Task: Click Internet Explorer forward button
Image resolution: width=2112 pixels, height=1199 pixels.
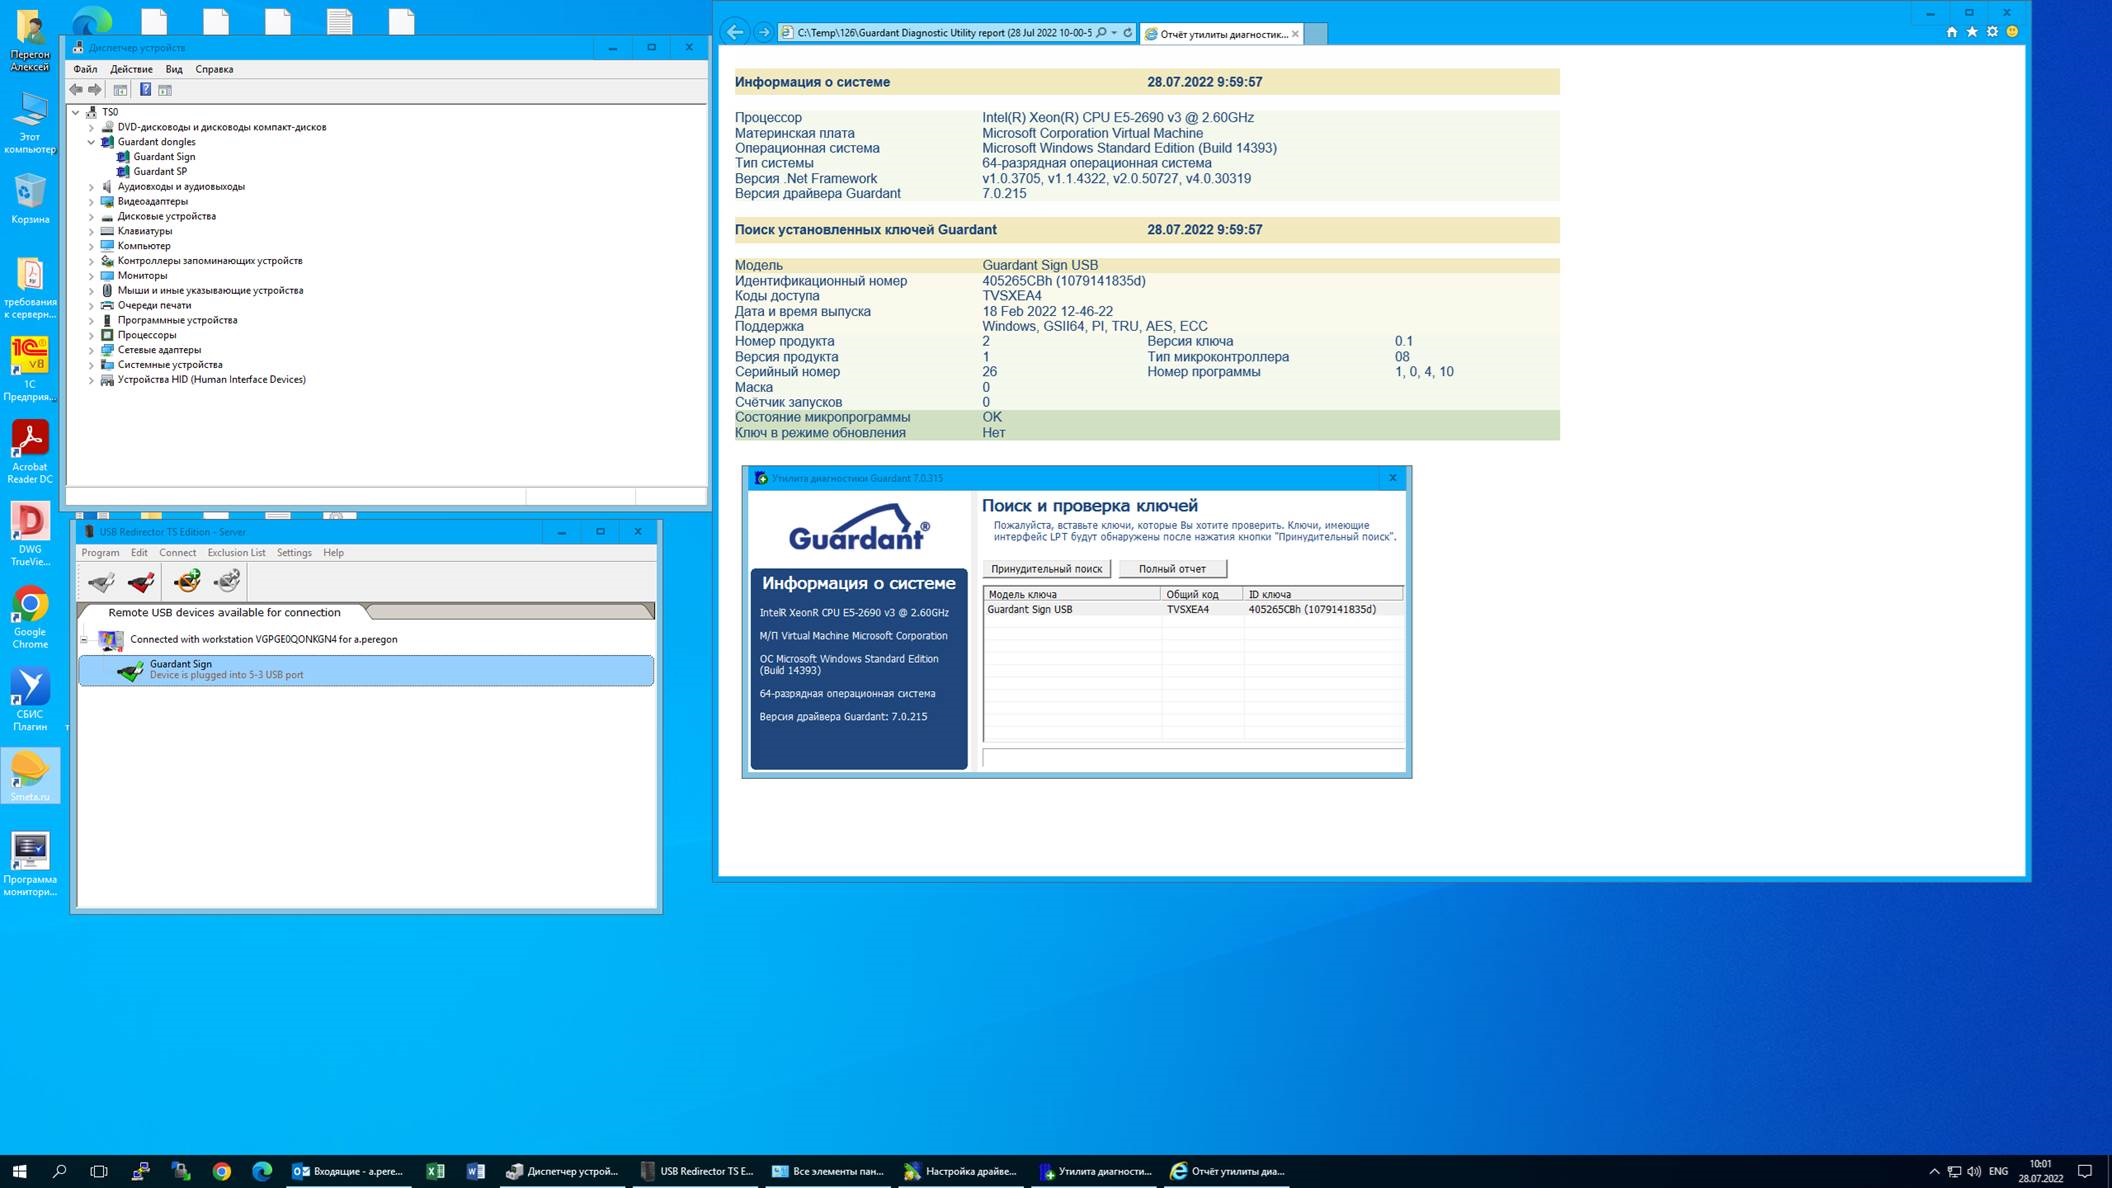Action: tap(764, 32)
